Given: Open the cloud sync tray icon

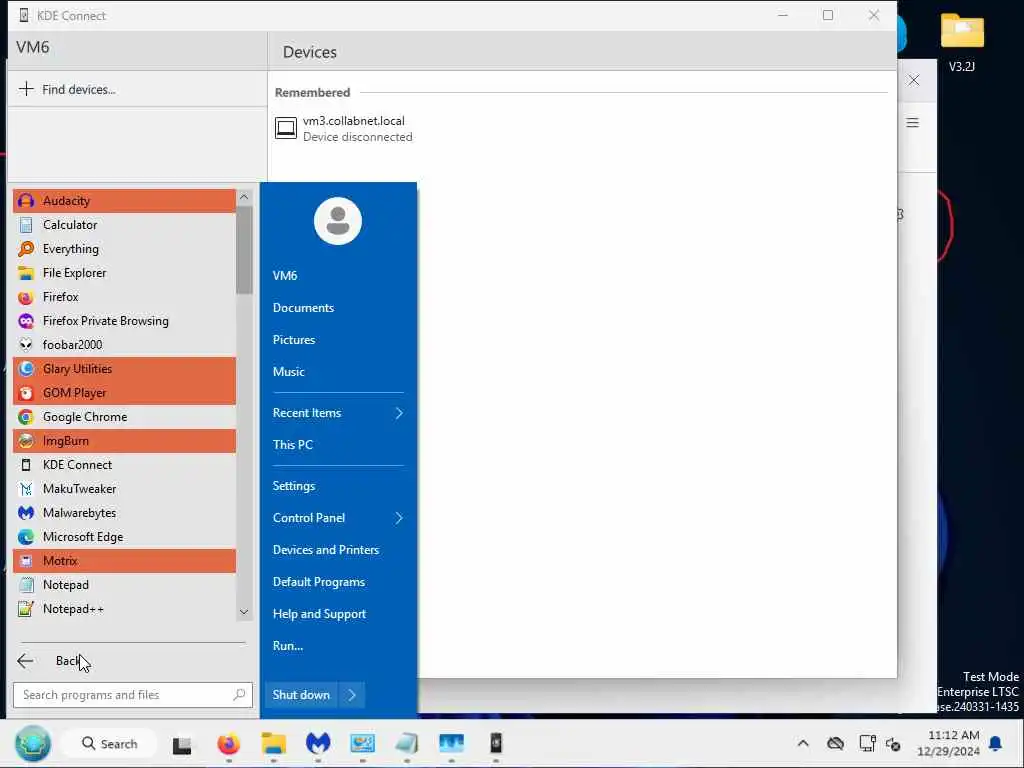Looking at the screenshot, I should click(835, 743).
